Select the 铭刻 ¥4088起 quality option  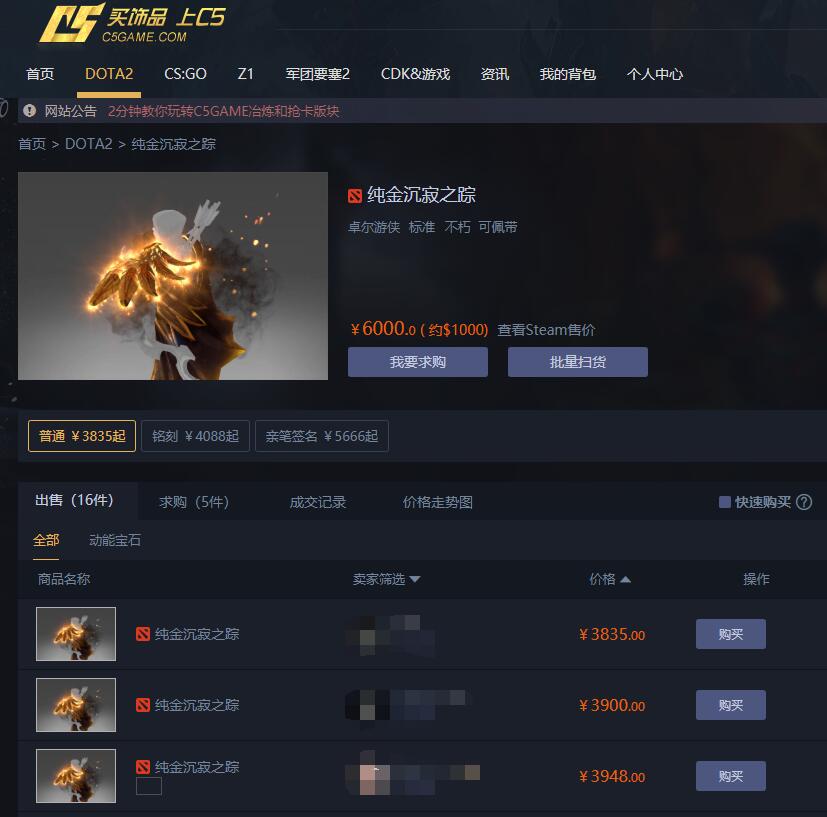[x=195, y=436]
